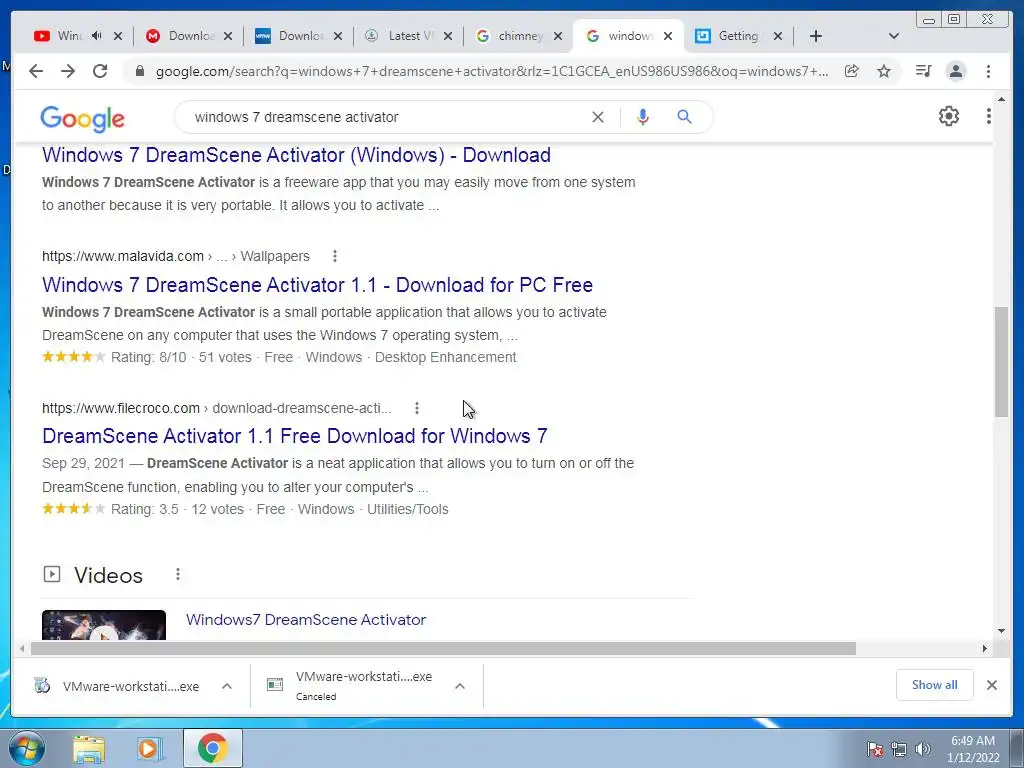Click the vertical page scrollbar thumb

coord(1001,361)
